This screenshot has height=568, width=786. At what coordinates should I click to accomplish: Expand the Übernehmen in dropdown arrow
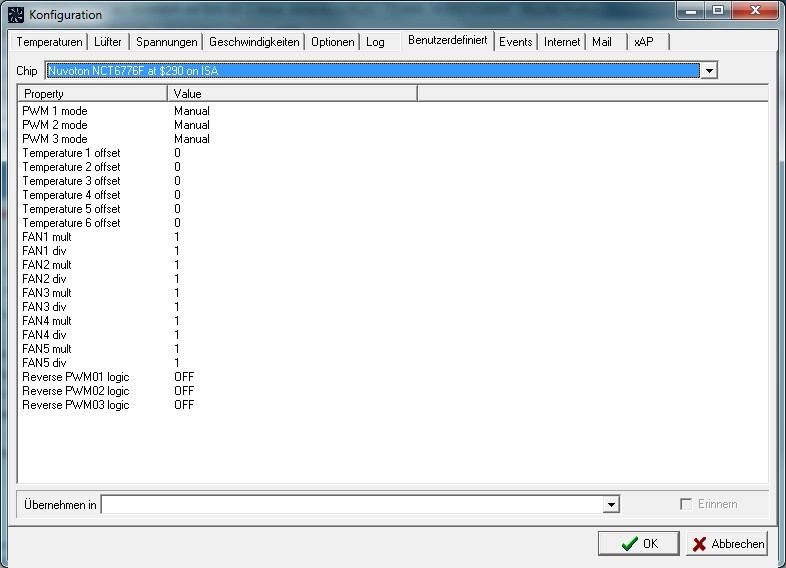click(611, 504)
